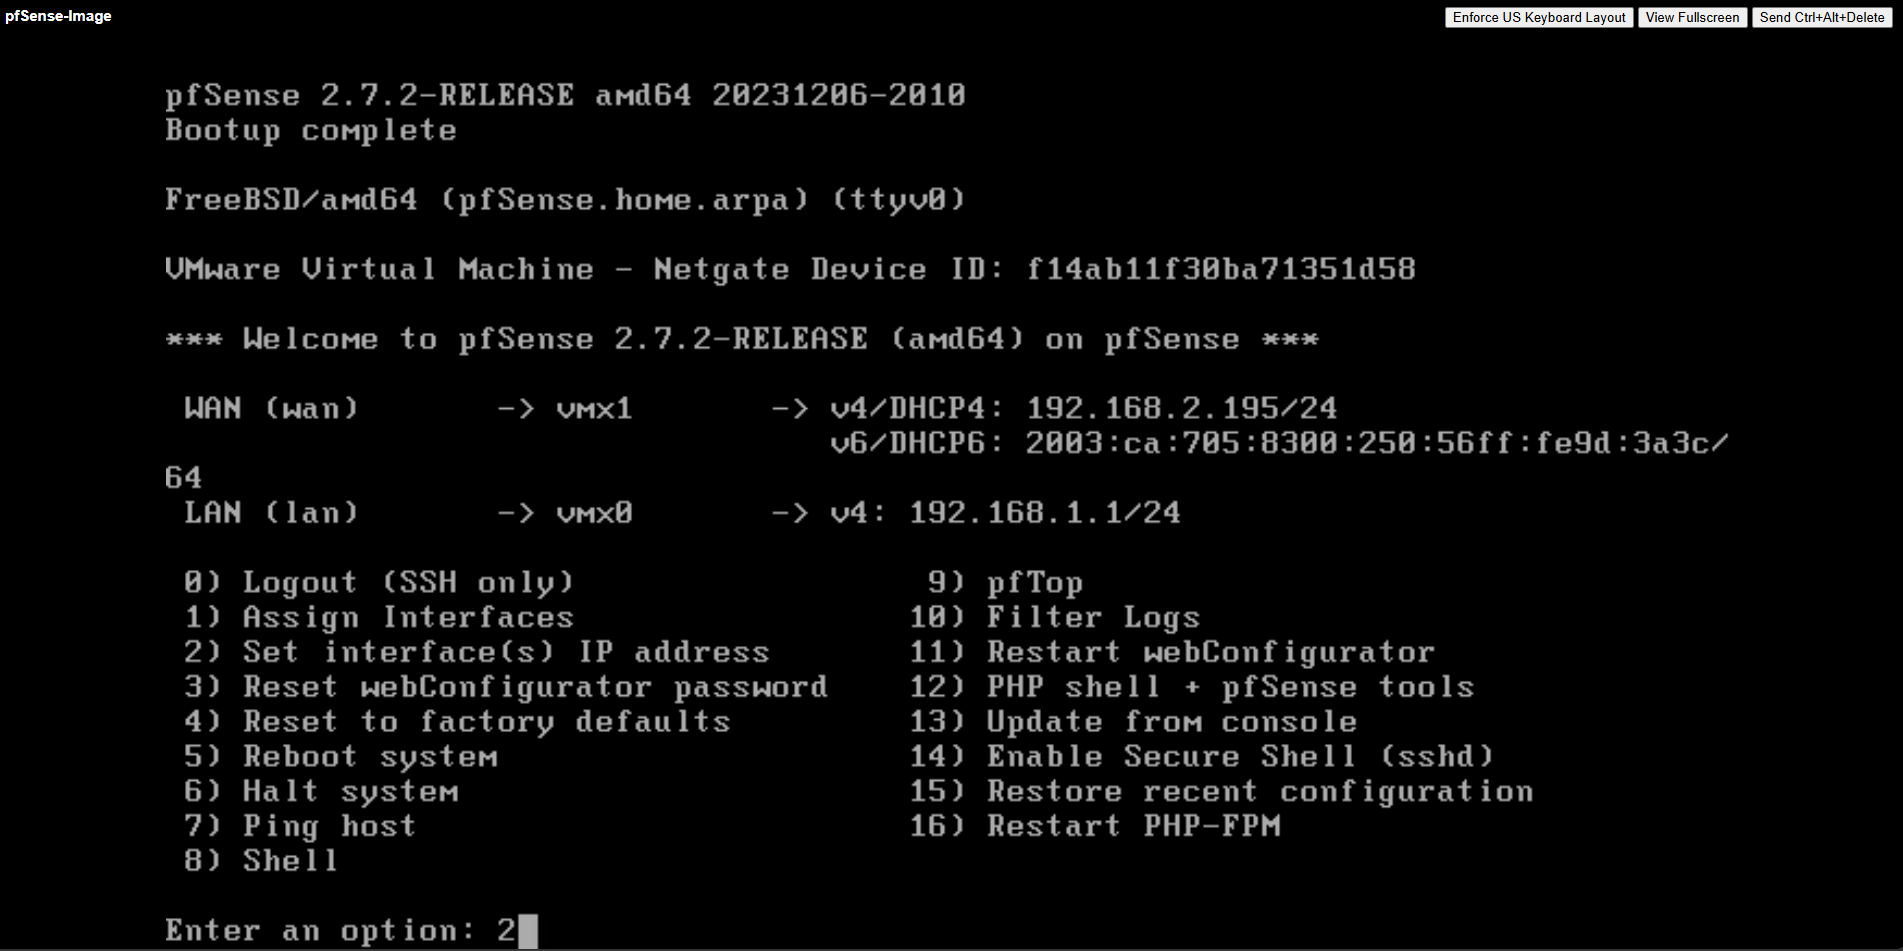
Task: Click the 'Shell' option line
Action: (261, 860)
